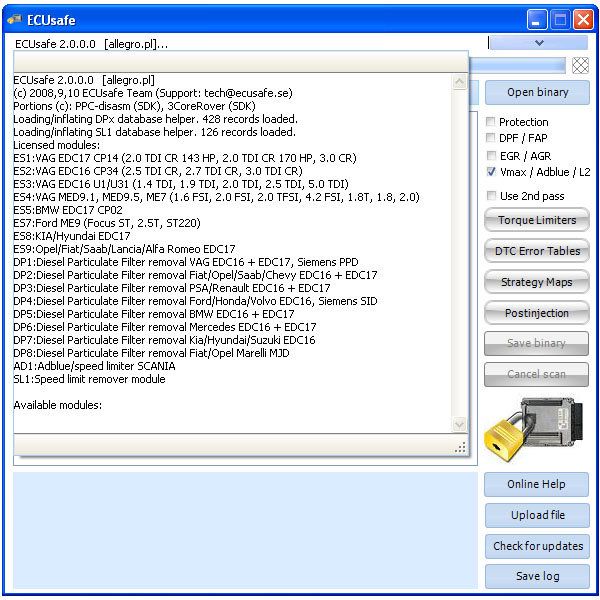600x600 pixels.
Task: Toggle the Use 2nd pass checkbox
Action: tap(491, 195)
